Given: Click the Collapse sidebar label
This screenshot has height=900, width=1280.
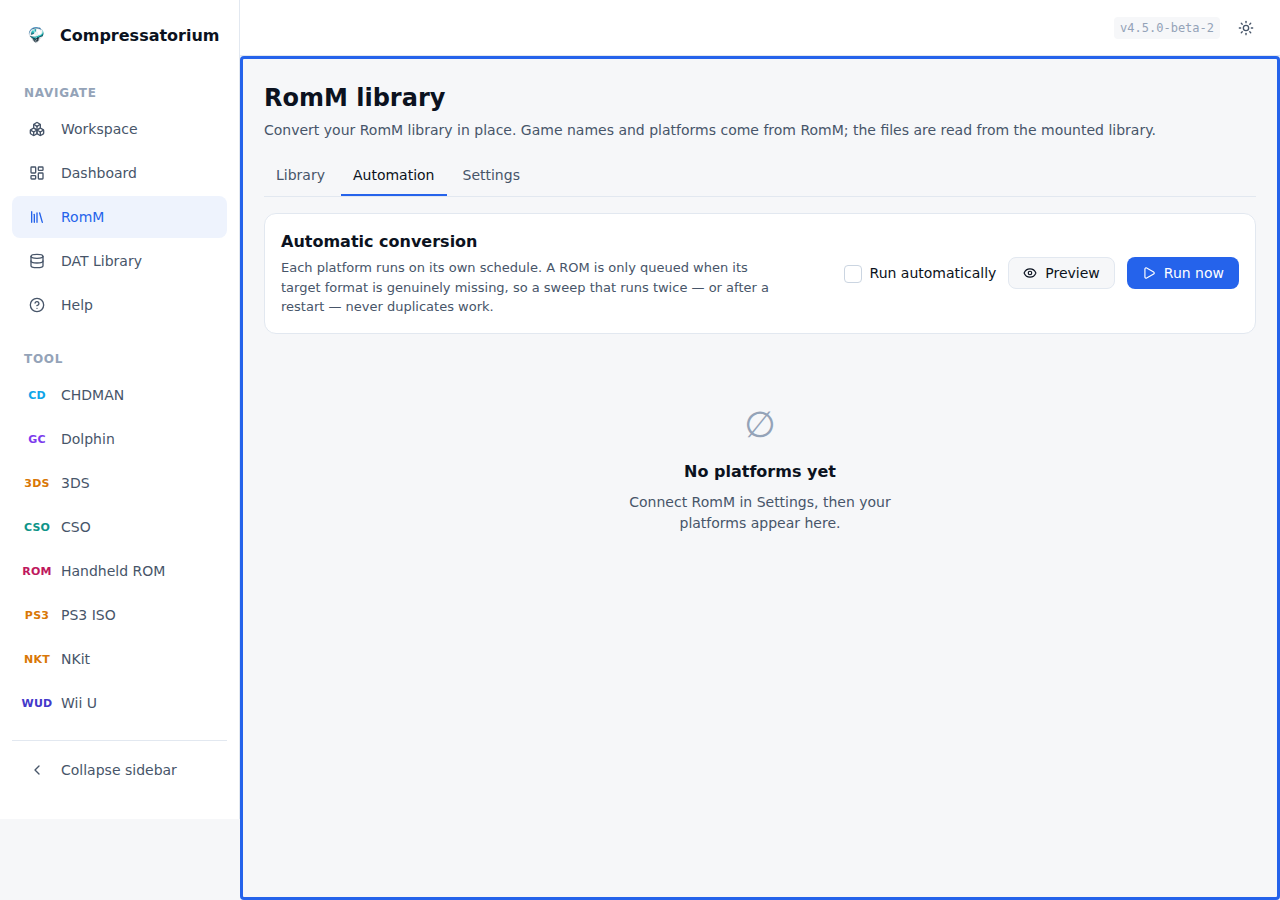Looking at the screenshot, I should (119, 770).
